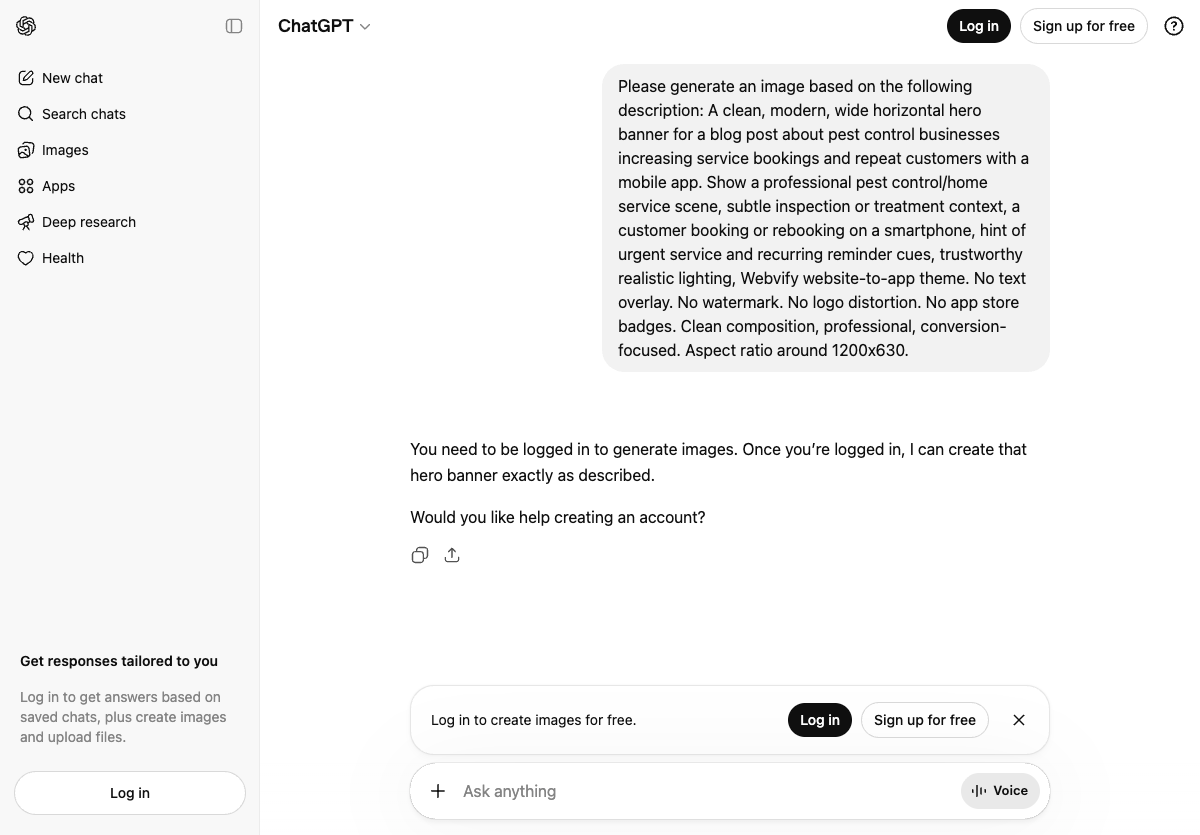The width and height of the screenshot is (1200, 835).
Task: Click the ChatGPT logo icon
Action: pos(27,26)
